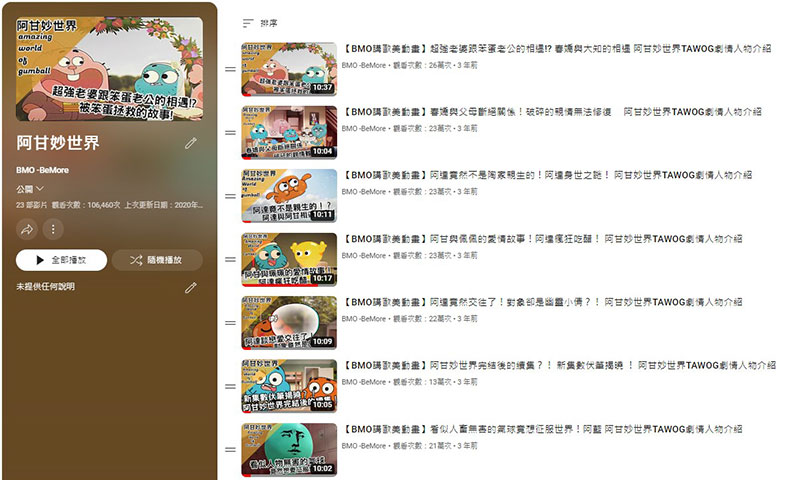This screenshot has height=480, width=800.
Task: Open the video title about 阿達竟然交往了
Action: (x=541, y=302)
